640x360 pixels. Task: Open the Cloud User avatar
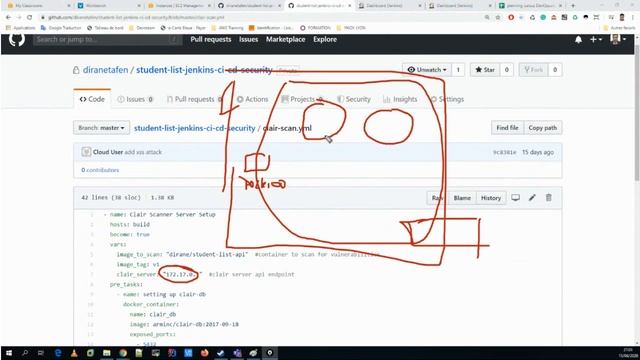pyautogui.click(x=86, y=152)
